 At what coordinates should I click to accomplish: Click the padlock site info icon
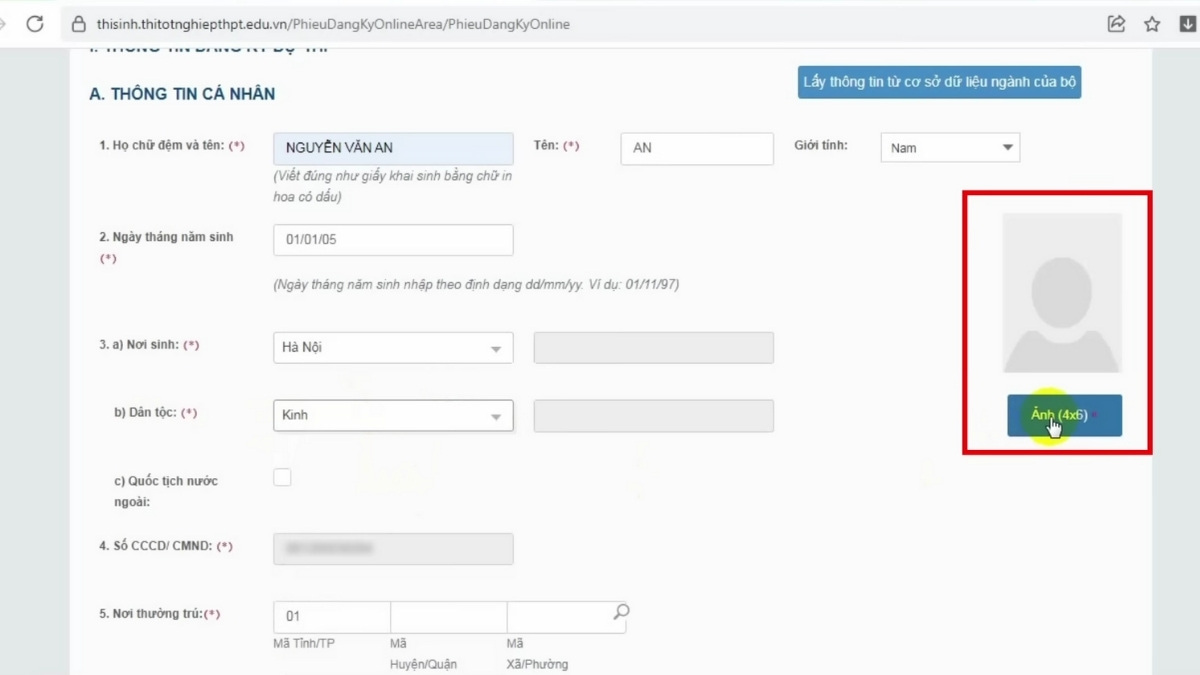tap(78, 24)
